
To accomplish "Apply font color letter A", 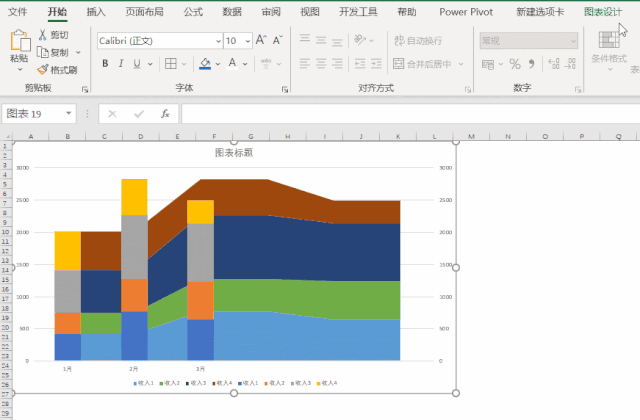I will point(232,63).
